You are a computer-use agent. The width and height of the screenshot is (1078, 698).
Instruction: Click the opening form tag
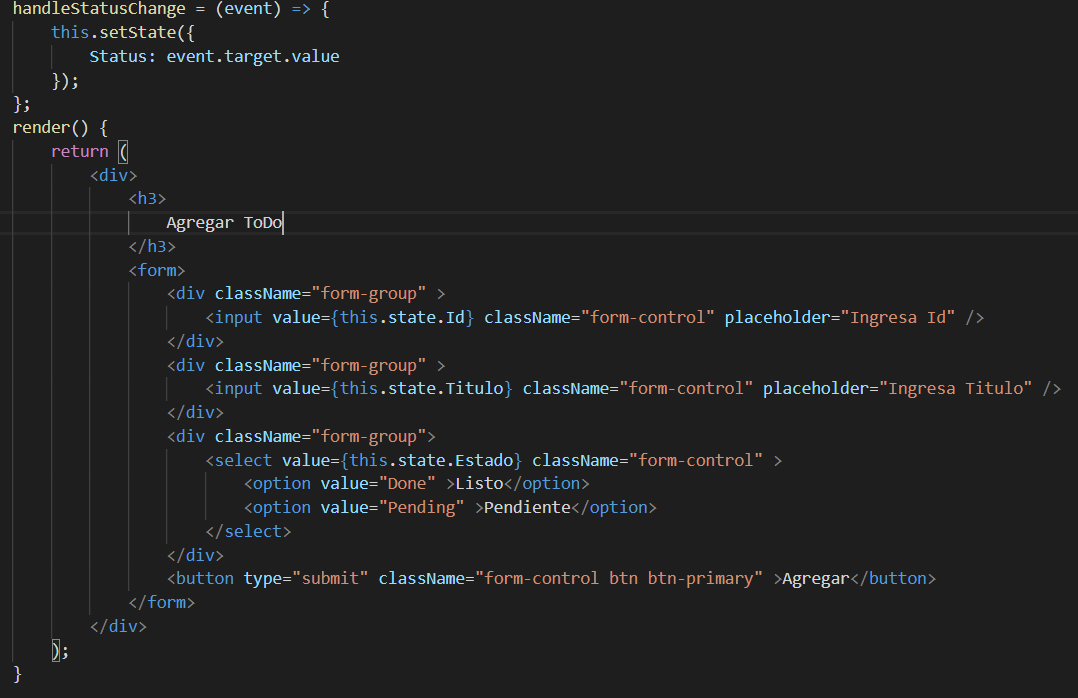coord(156,270)
